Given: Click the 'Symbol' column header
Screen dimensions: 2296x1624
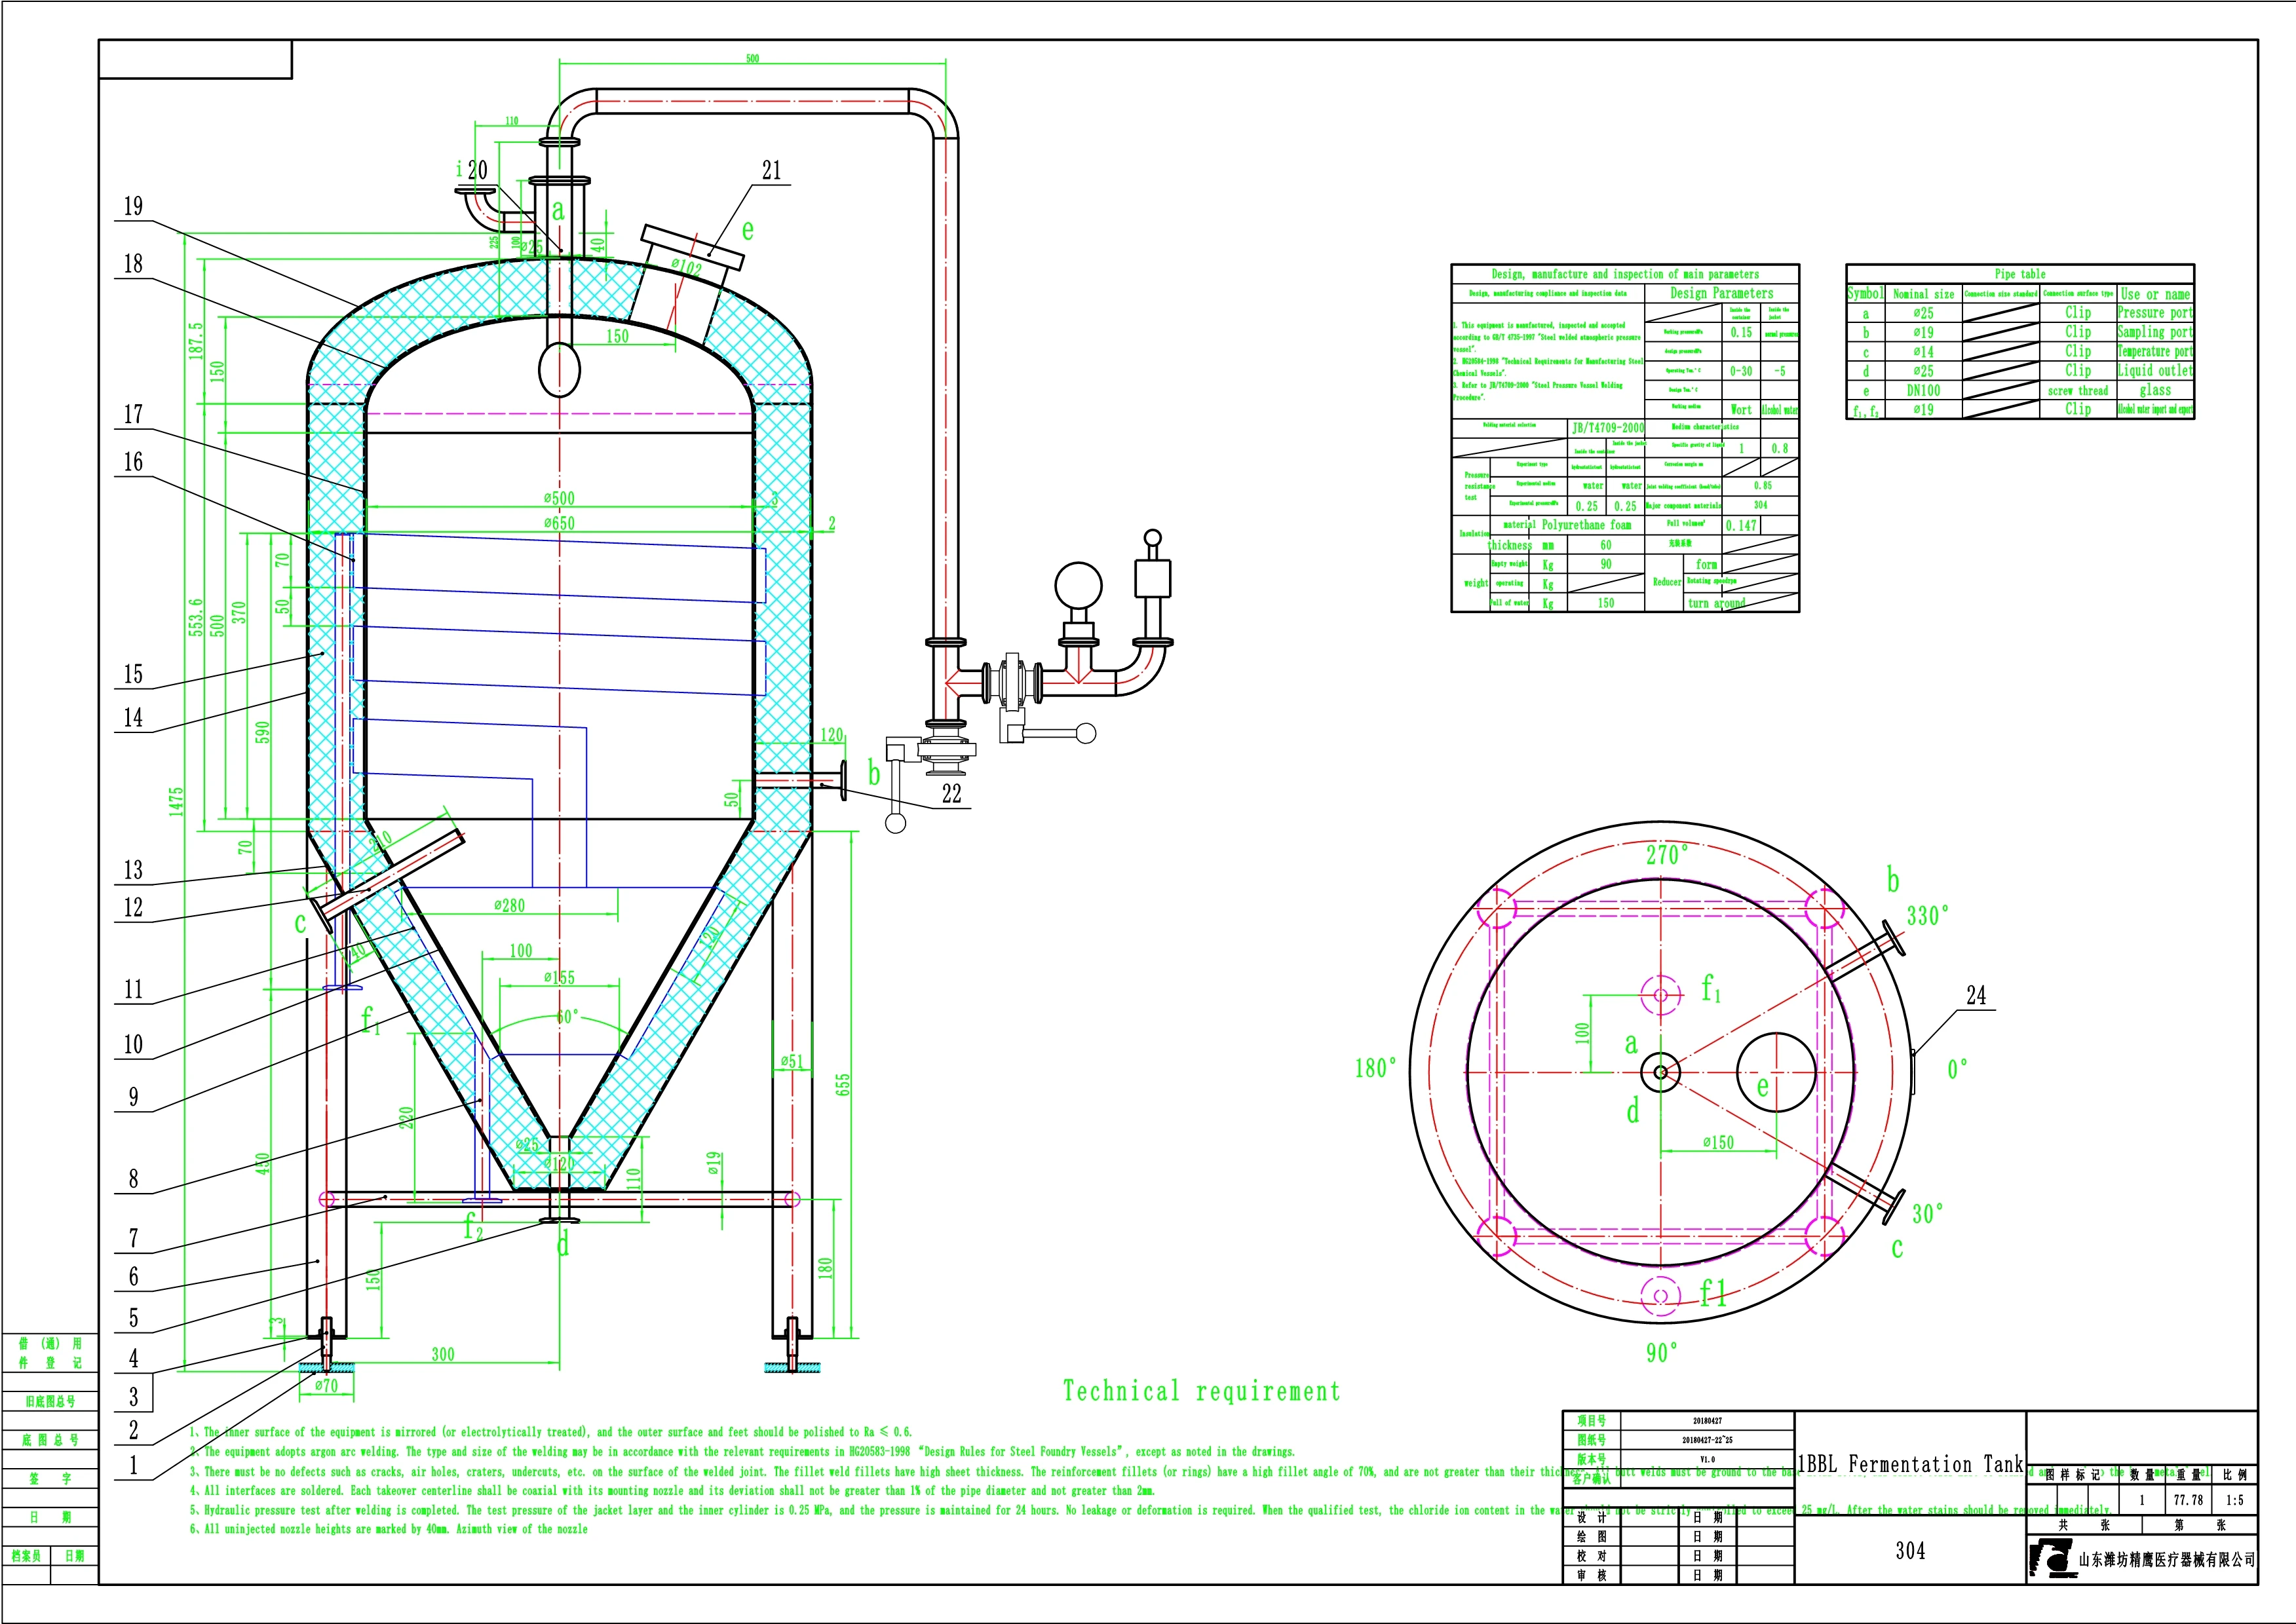Looking at the screenshot, I should coord(1865,293).
